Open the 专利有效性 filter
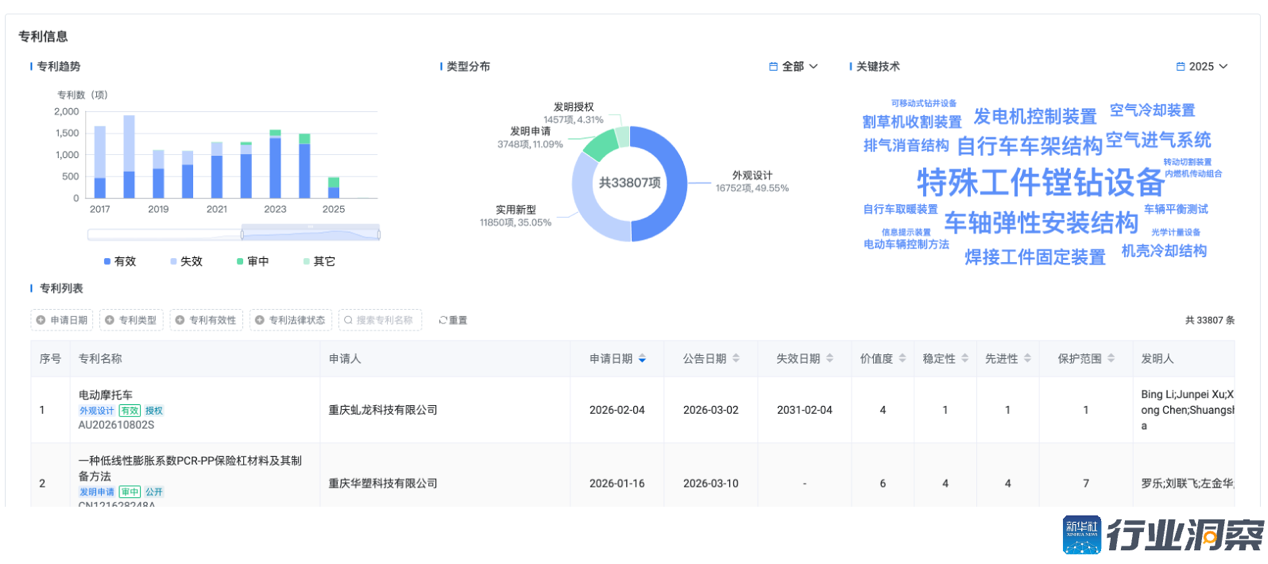Viewport: 1268px width, 564px height. pyautogui.click(x=206, y=320)
